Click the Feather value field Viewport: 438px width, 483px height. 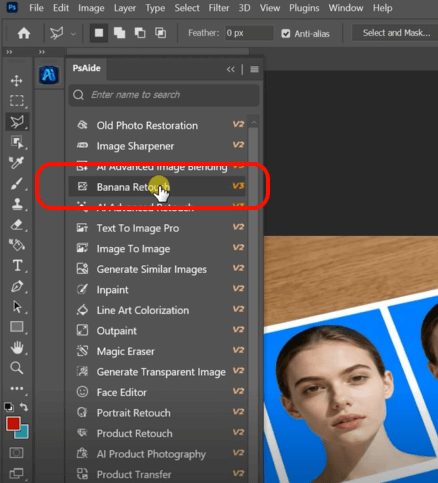[249, 33]
